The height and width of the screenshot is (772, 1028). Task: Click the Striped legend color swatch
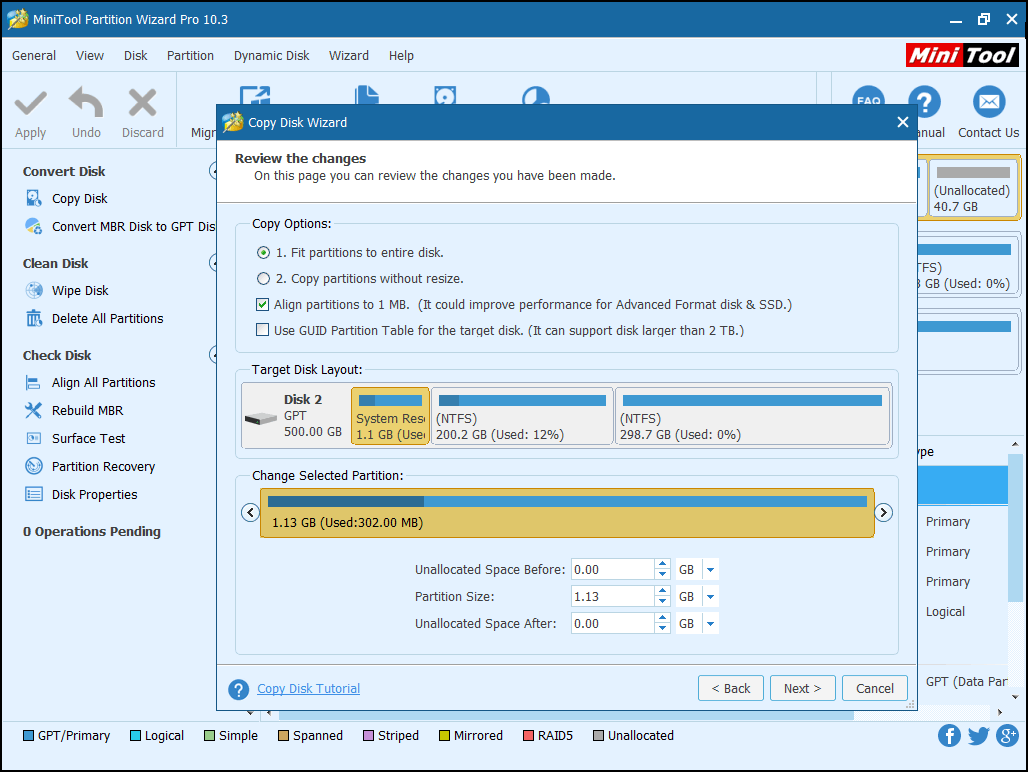click(368, 735)
